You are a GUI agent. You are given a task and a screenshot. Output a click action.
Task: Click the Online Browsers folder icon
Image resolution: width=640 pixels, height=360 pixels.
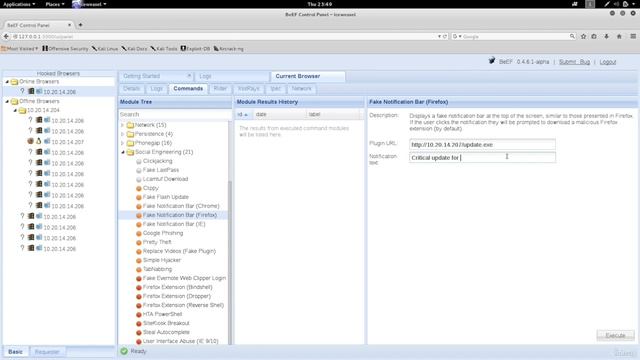pyautogui.click(x=15, y=82)
